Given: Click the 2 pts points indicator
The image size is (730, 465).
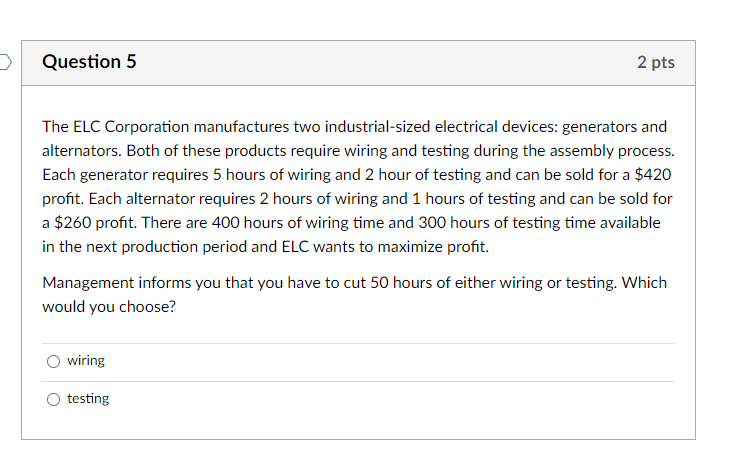Looking at the screenshot, I should coord(656,62).
